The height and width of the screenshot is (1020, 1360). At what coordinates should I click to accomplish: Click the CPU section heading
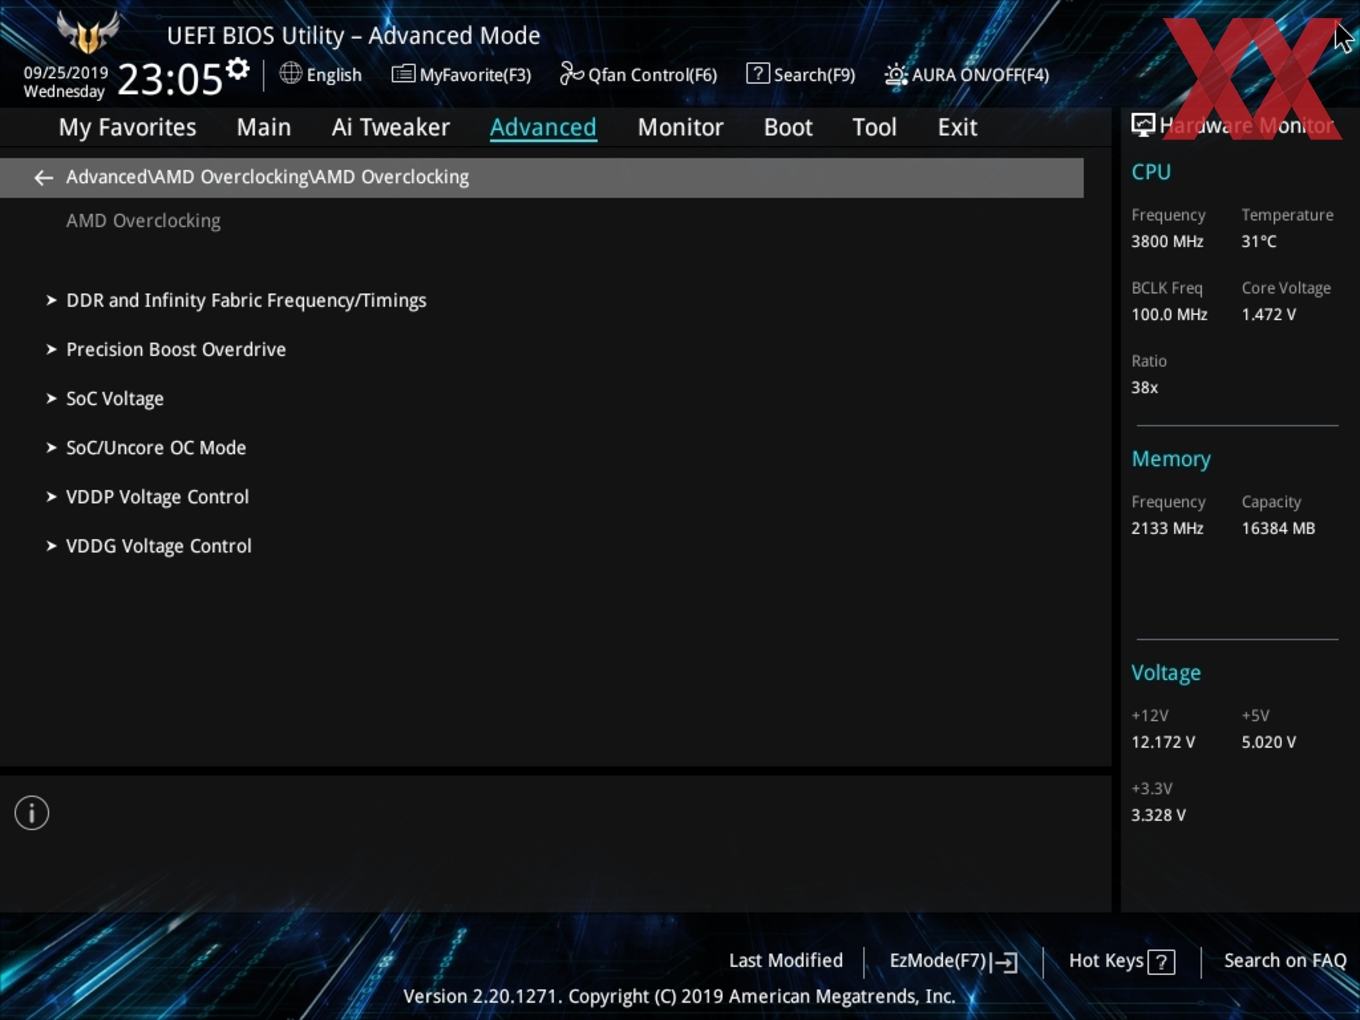click(1151, 172)
